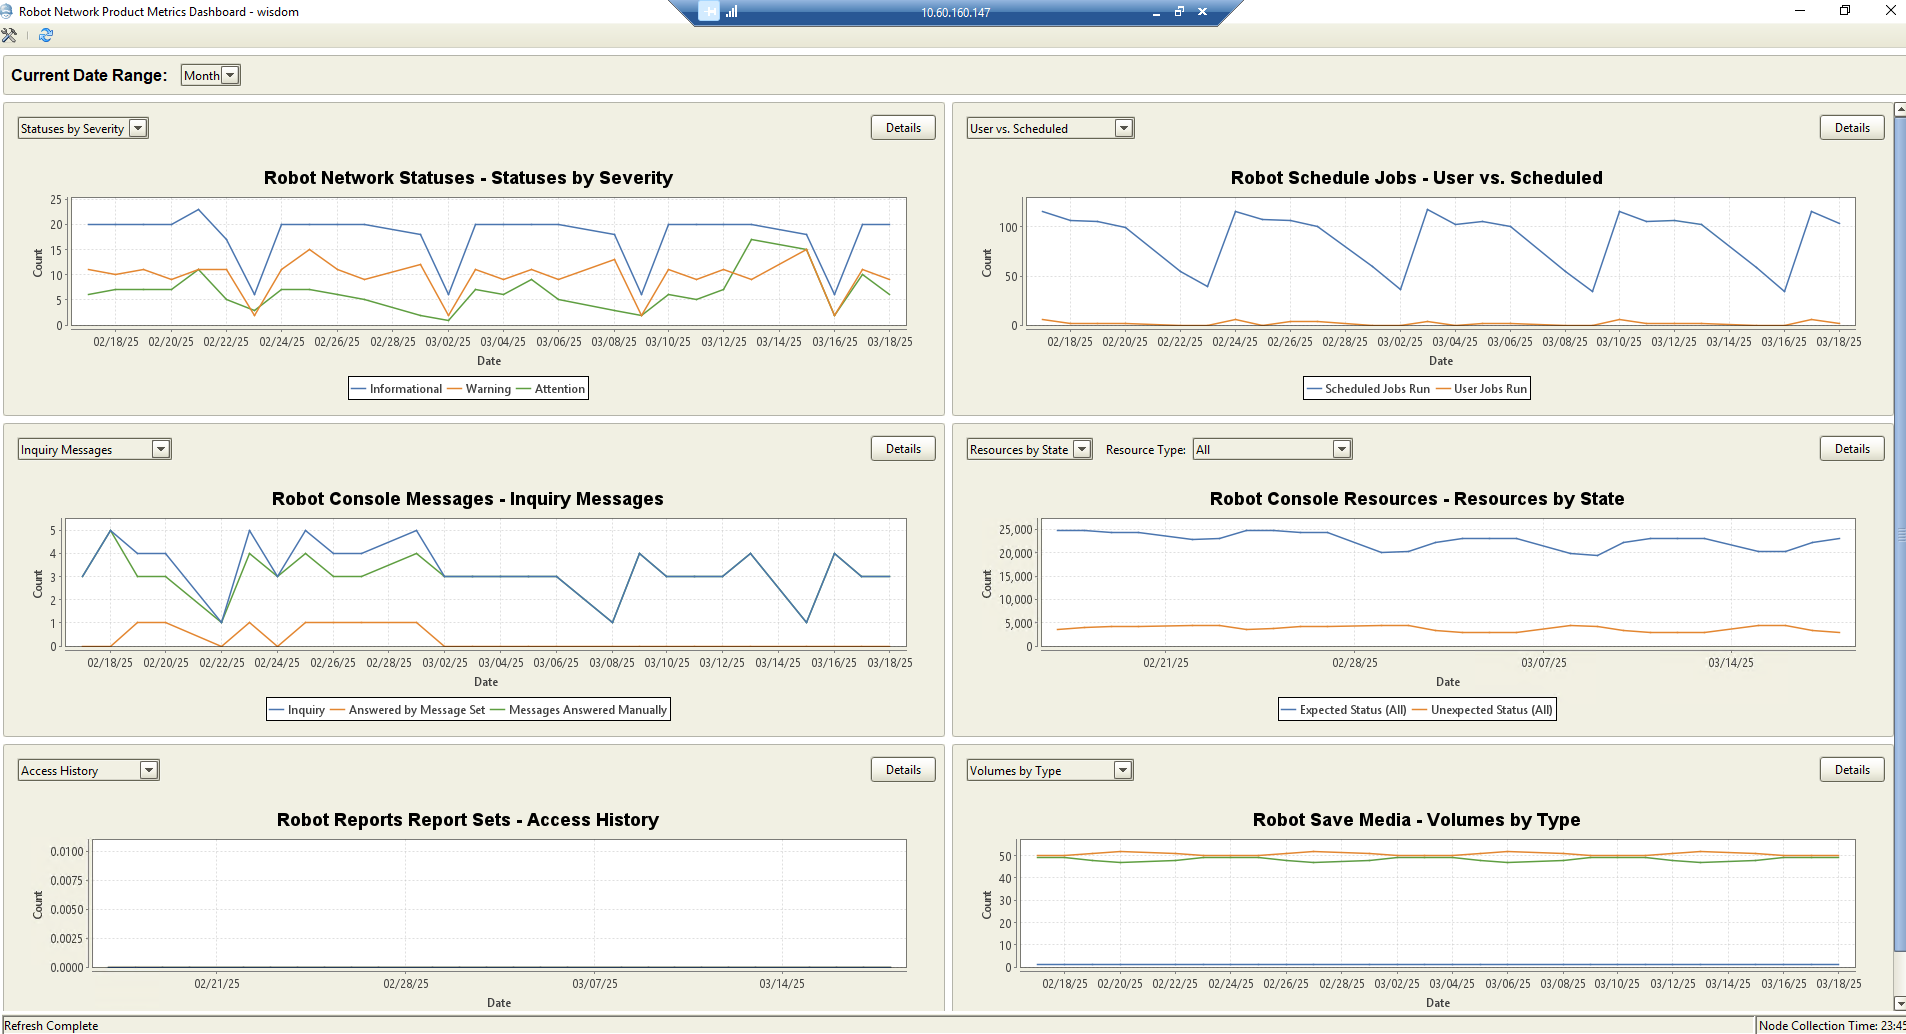Restore down the remote session bar
Viewport: 1906px width, 1034px height.
[x=1179, y=12]
